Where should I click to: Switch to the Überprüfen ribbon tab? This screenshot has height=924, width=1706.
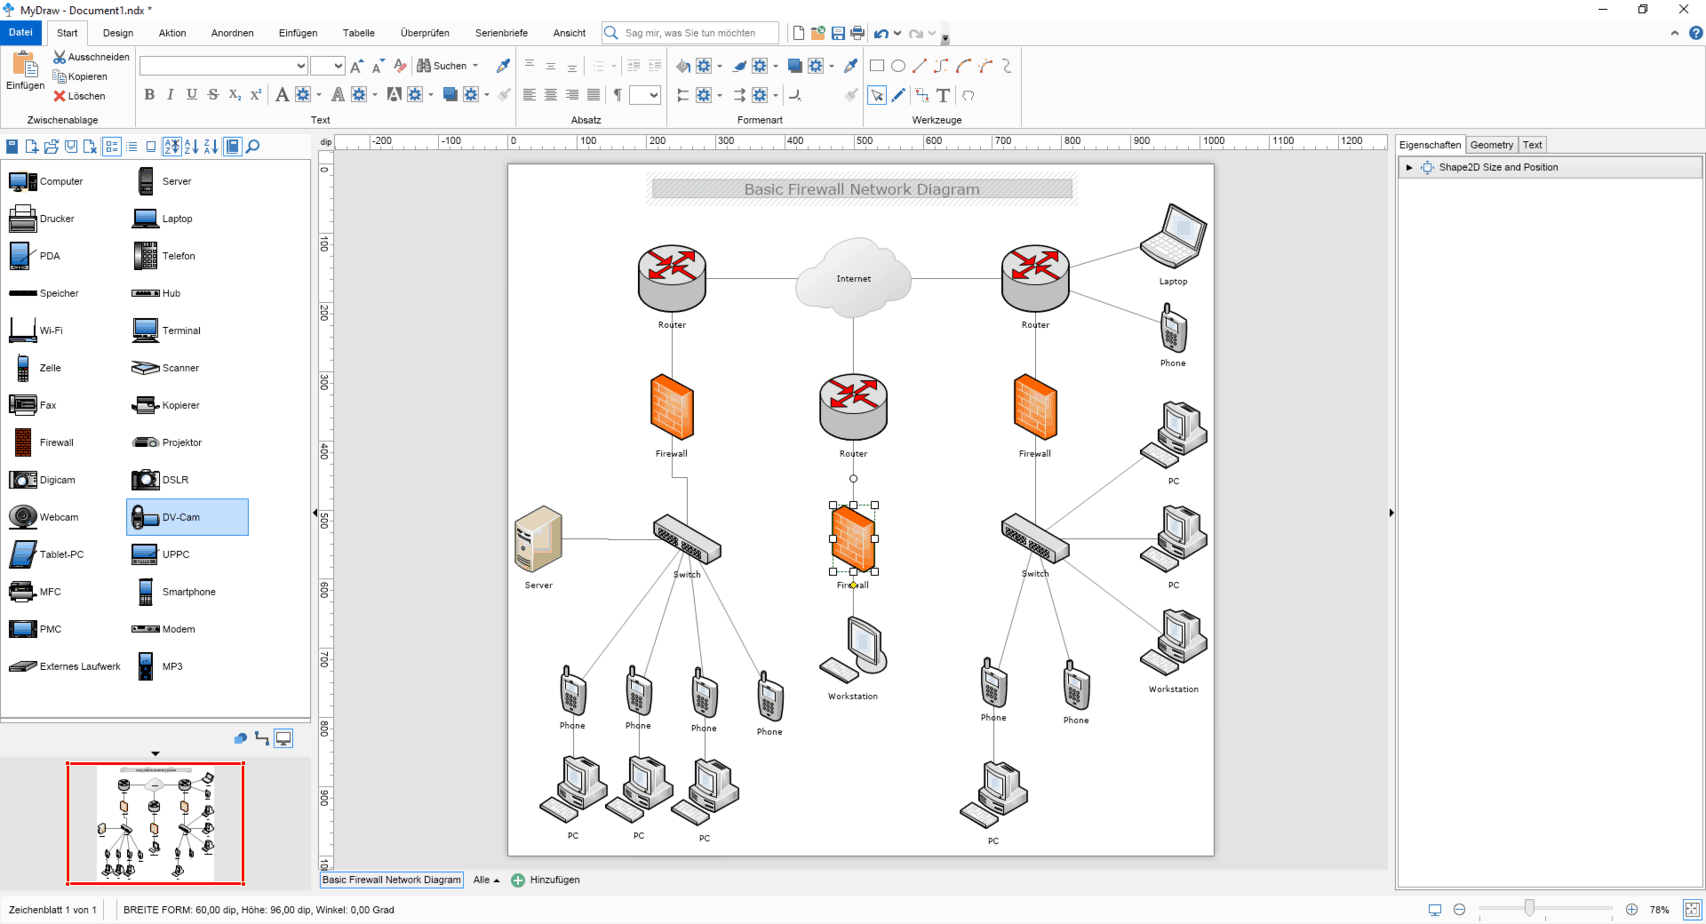pyautogui.click(x=424, y=32)
